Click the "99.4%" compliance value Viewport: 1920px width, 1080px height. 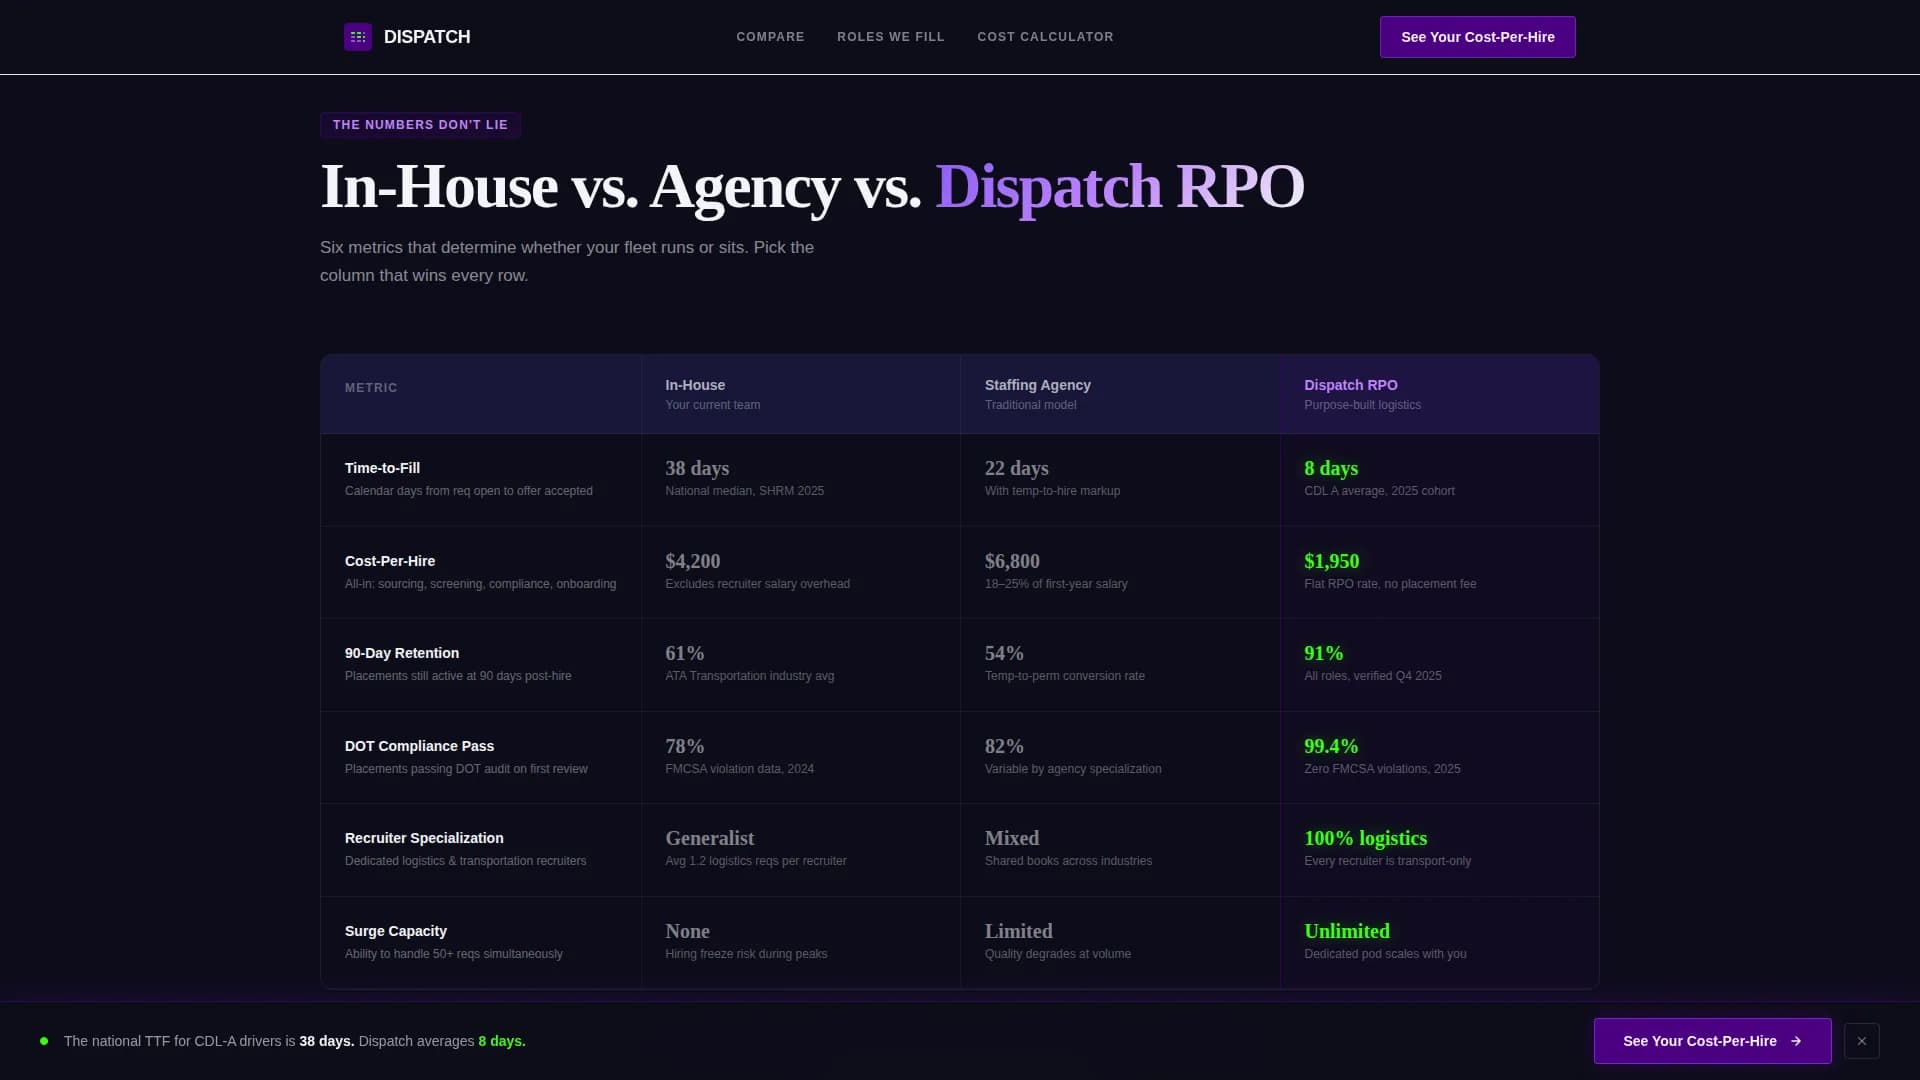coord(1330,746)
